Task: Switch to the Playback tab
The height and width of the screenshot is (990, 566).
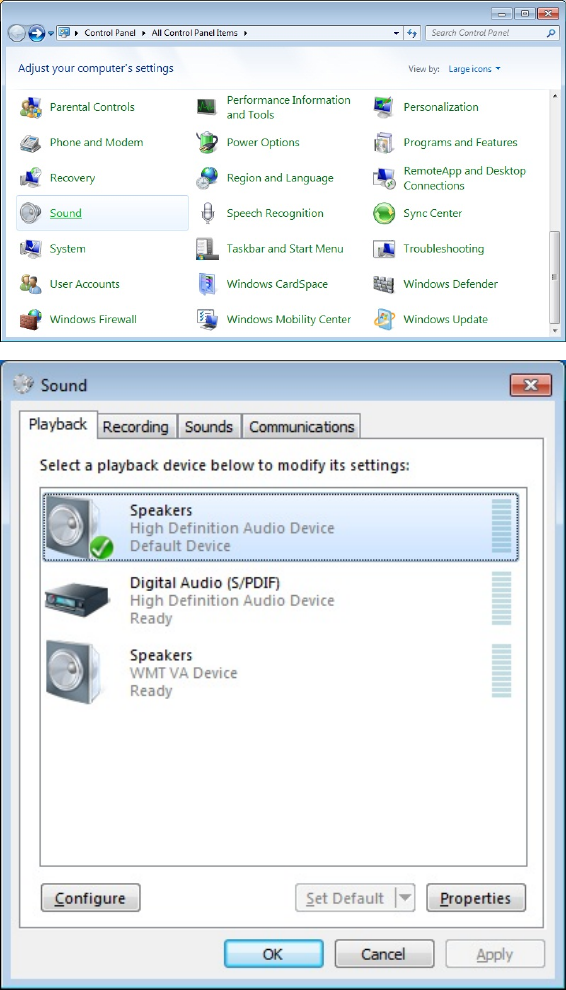Action: click(58, 424)
